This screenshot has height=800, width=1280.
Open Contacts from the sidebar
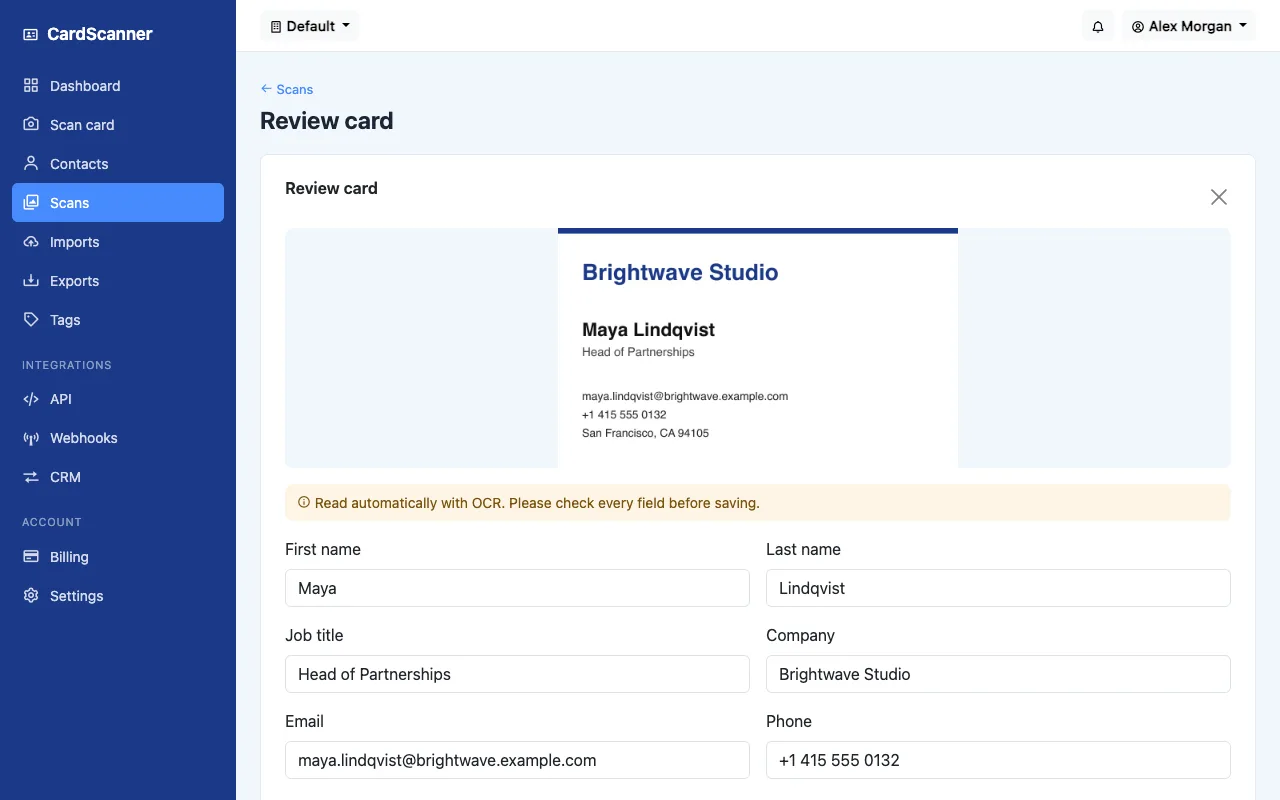pos(118,164)
